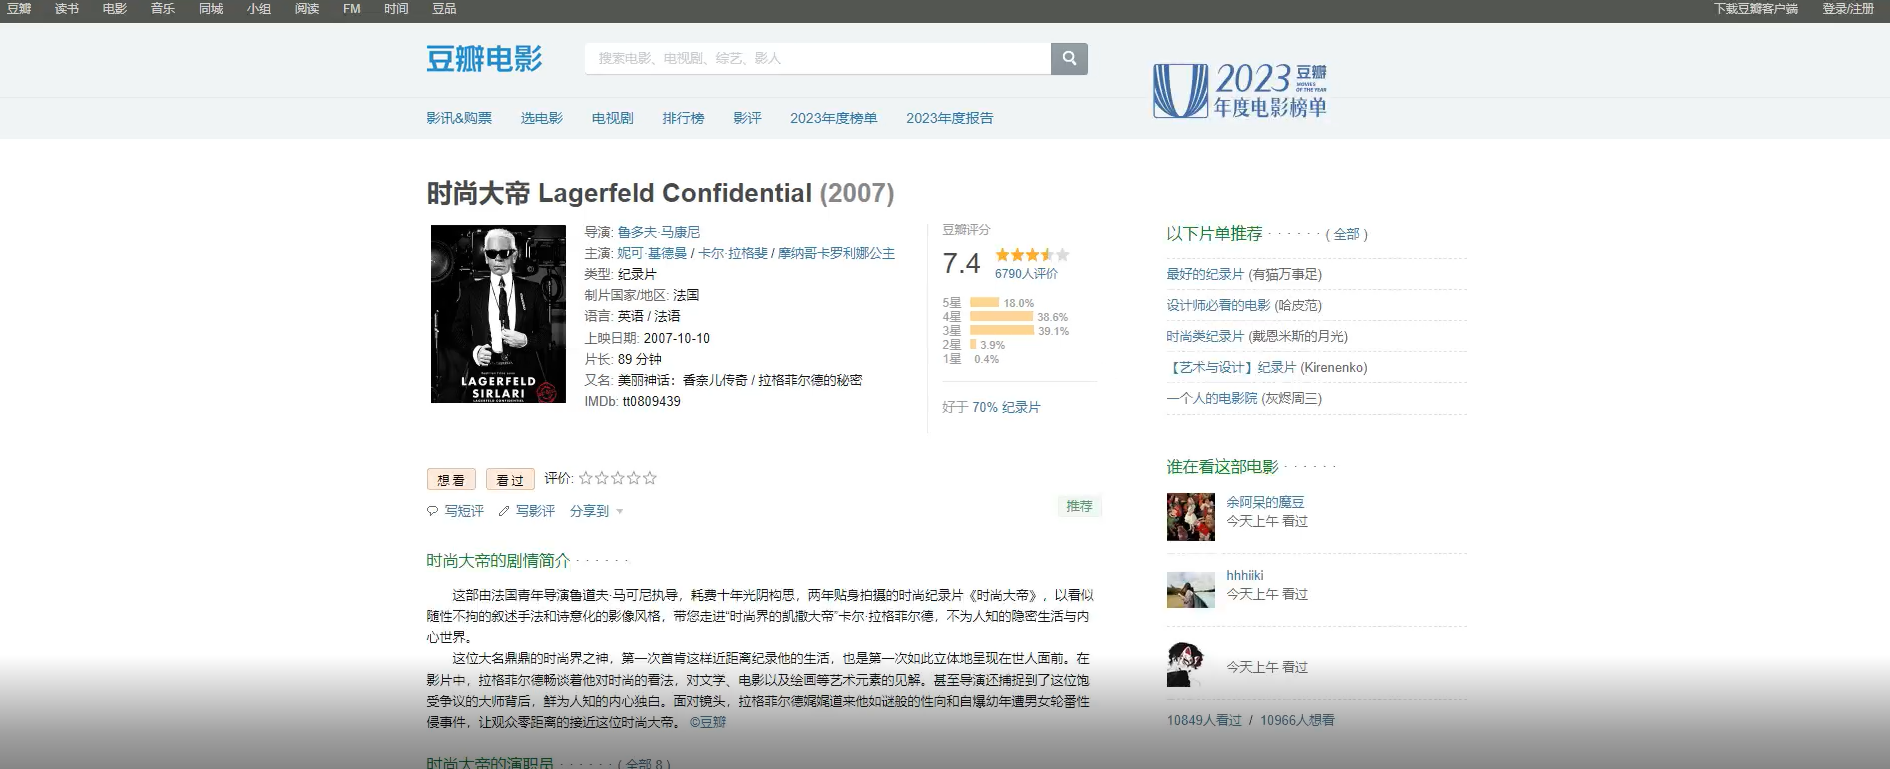Open 影评 navigation tab

tap(748, 118)
